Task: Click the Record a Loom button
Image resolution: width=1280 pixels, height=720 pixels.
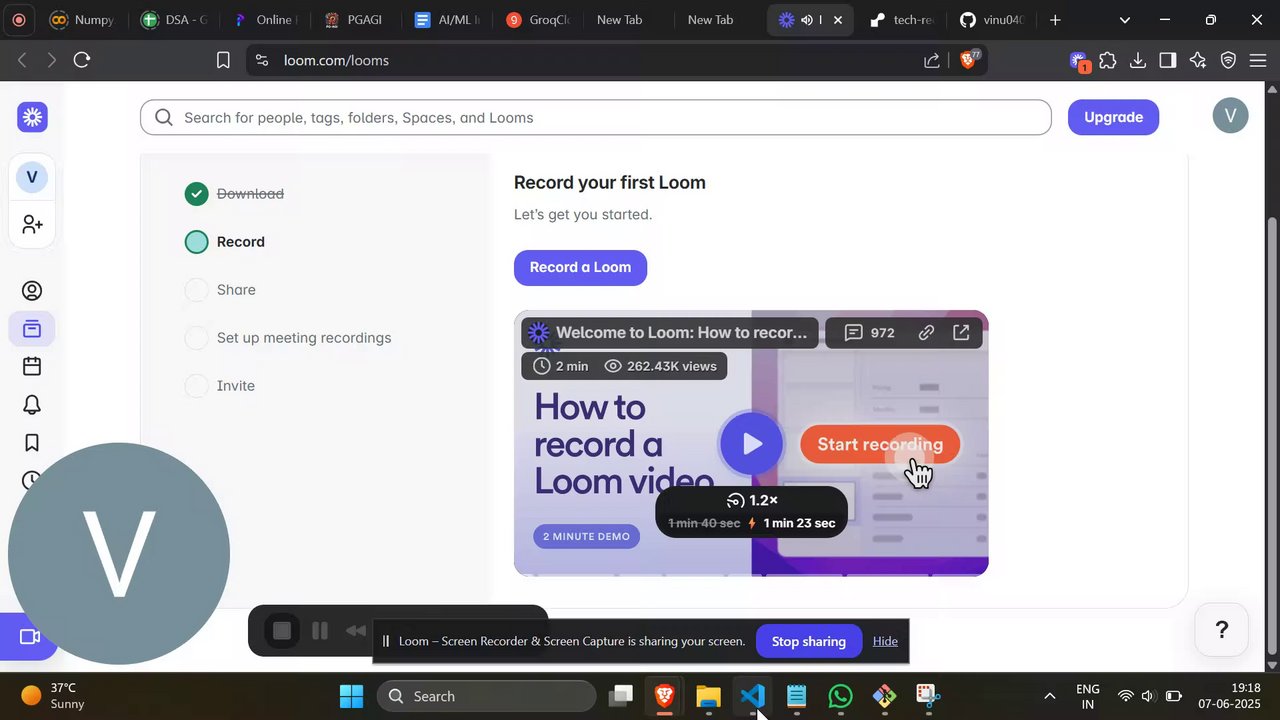Action: click(x=580, y=267)
